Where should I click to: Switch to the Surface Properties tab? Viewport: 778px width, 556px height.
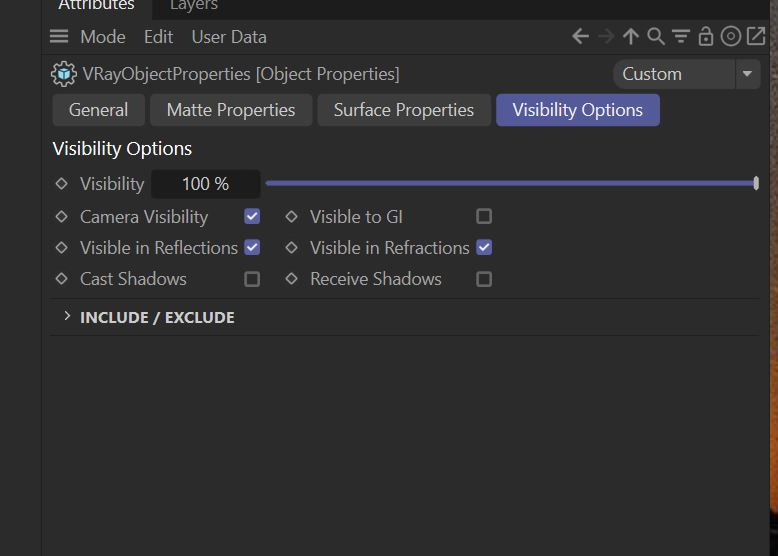pyautogui.click(x=404, y=110)
